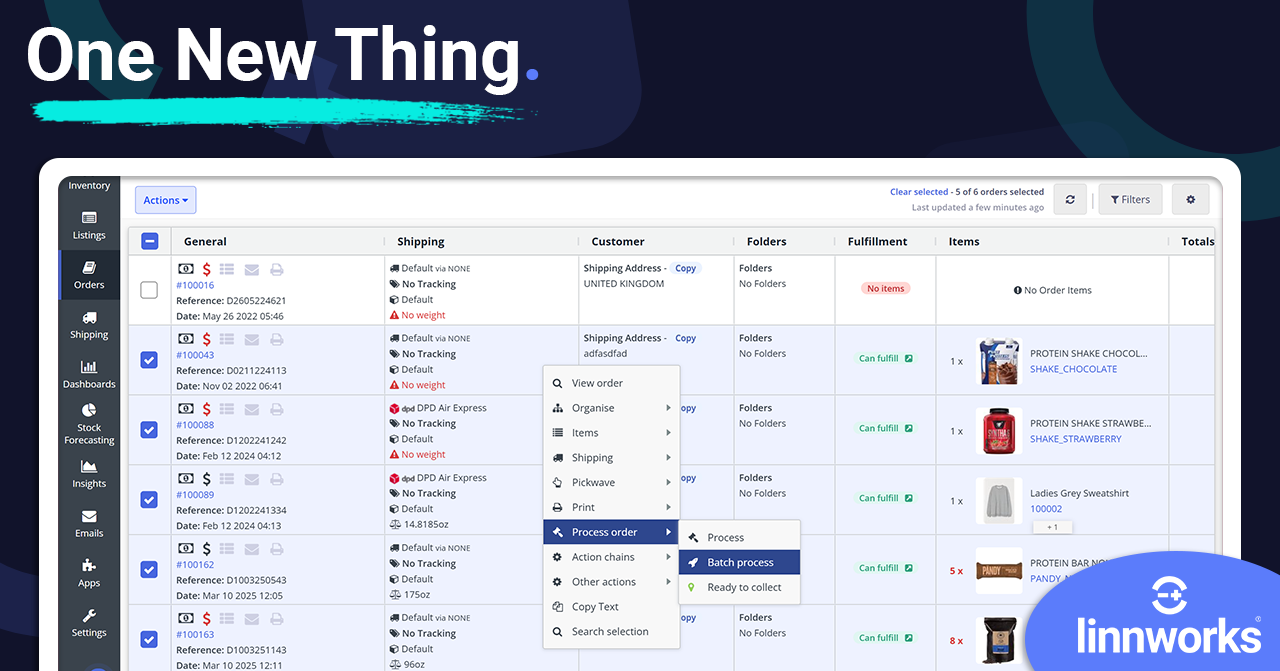This screenshot has width=1280, height=671.
Task: Open the Actions dropdown menu
Action: click(x=165, y=199)
